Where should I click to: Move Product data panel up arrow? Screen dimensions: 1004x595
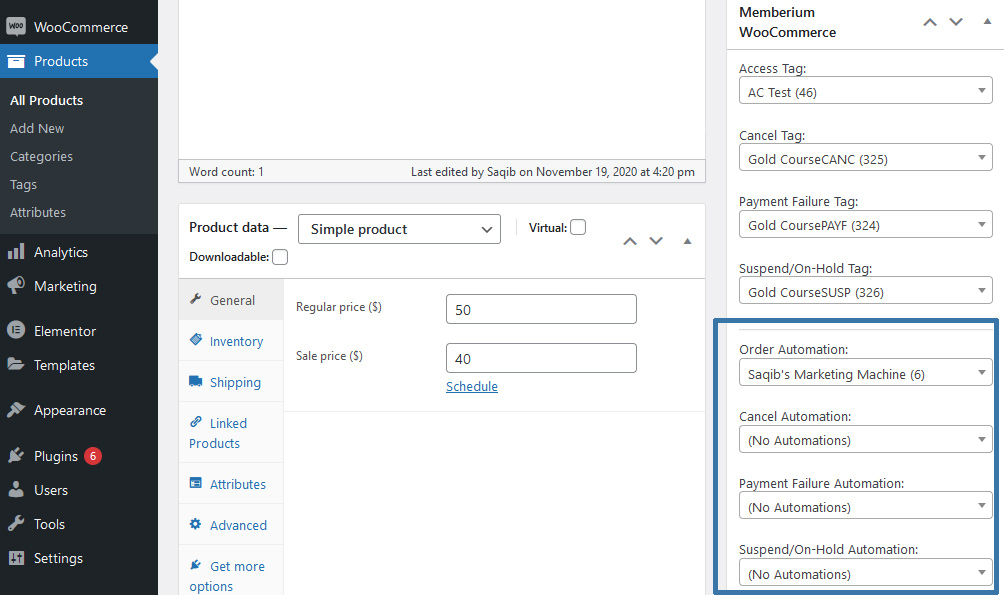630,241
